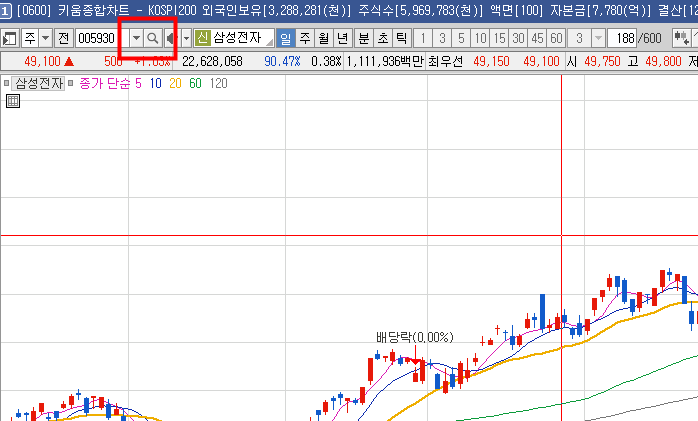Select the 일 daily chart period
Image resolution: width=698 pixels, height=421 pixels.
coord(285,39)
